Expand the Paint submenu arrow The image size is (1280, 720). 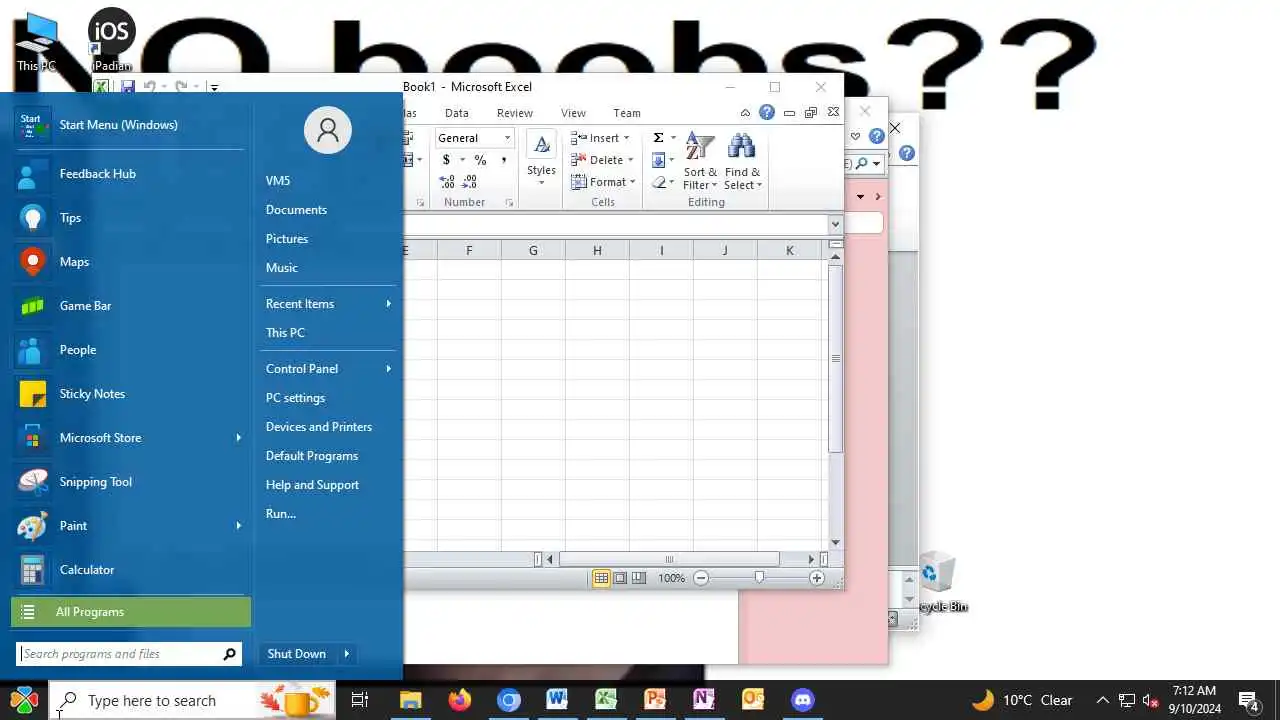[238, 526]
